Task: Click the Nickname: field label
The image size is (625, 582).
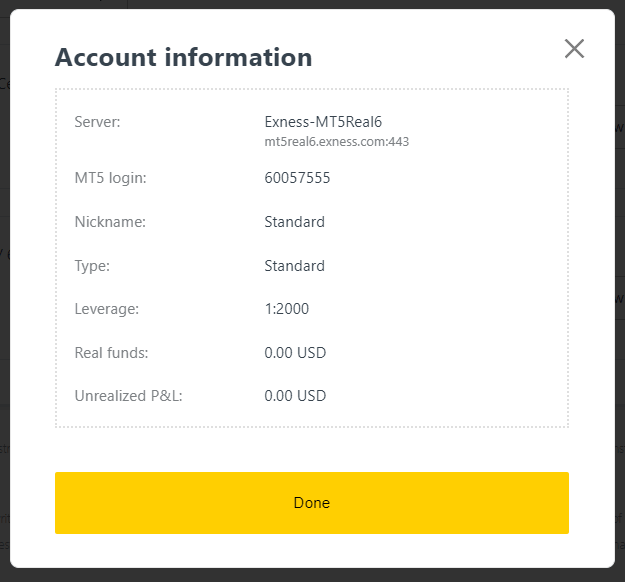Action: [110, 222]
